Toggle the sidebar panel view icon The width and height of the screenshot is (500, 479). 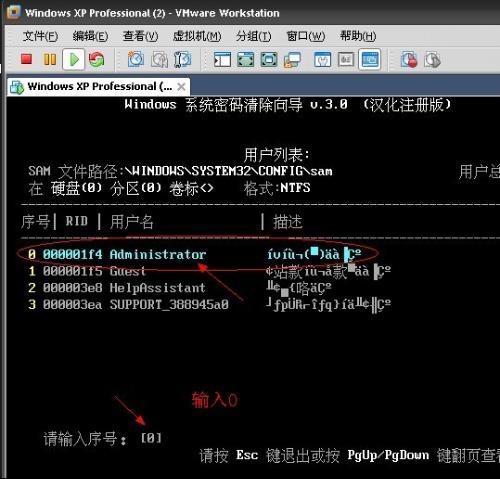tap(222, 60)
